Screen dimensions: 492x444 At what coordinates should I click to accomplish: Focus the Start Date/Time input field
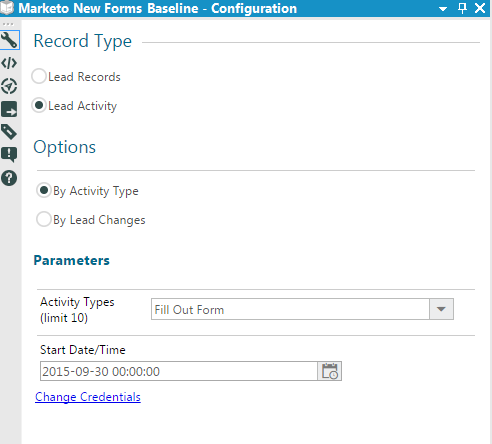(179, 371)
